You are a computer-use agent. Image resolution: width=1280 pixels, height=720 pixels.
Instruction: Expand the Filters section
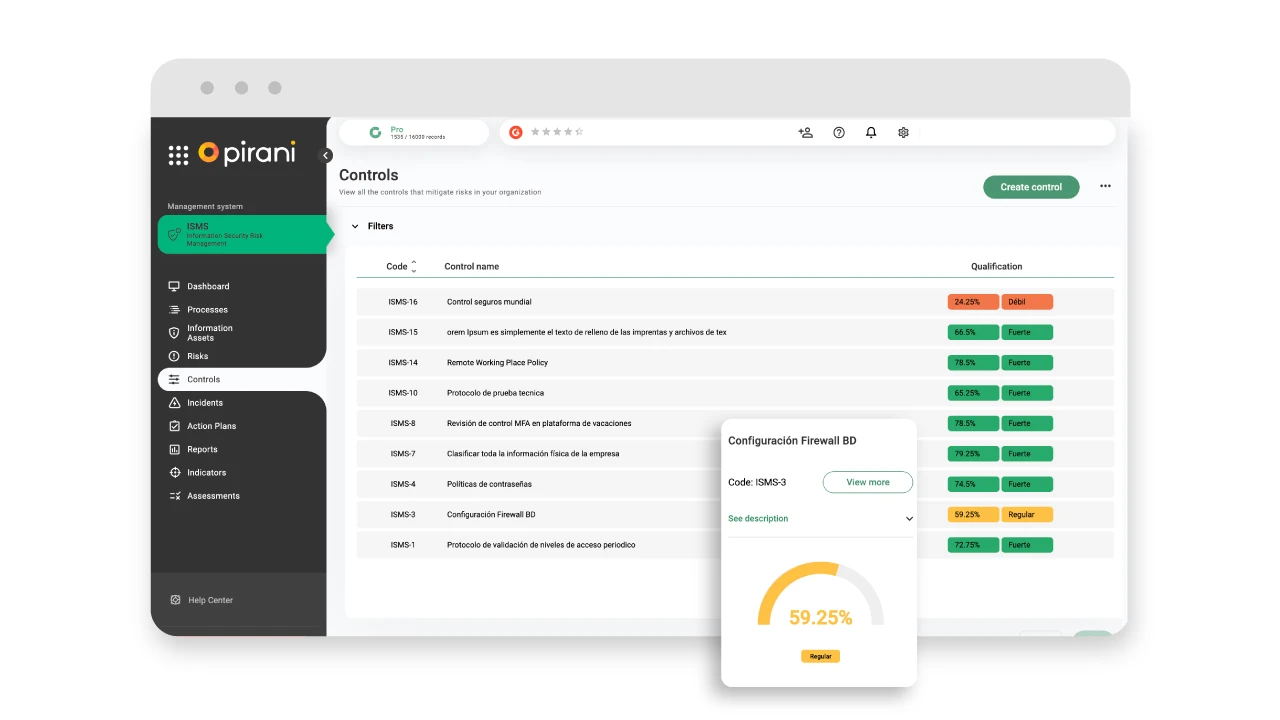tap(355, 226)
